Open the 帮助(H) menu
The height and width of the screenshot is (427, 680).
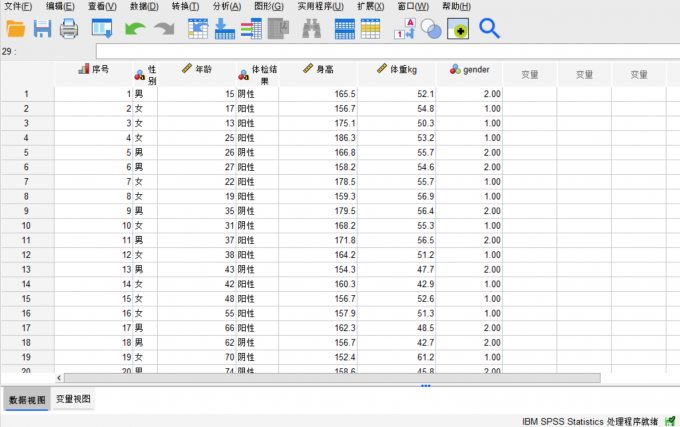456,7
